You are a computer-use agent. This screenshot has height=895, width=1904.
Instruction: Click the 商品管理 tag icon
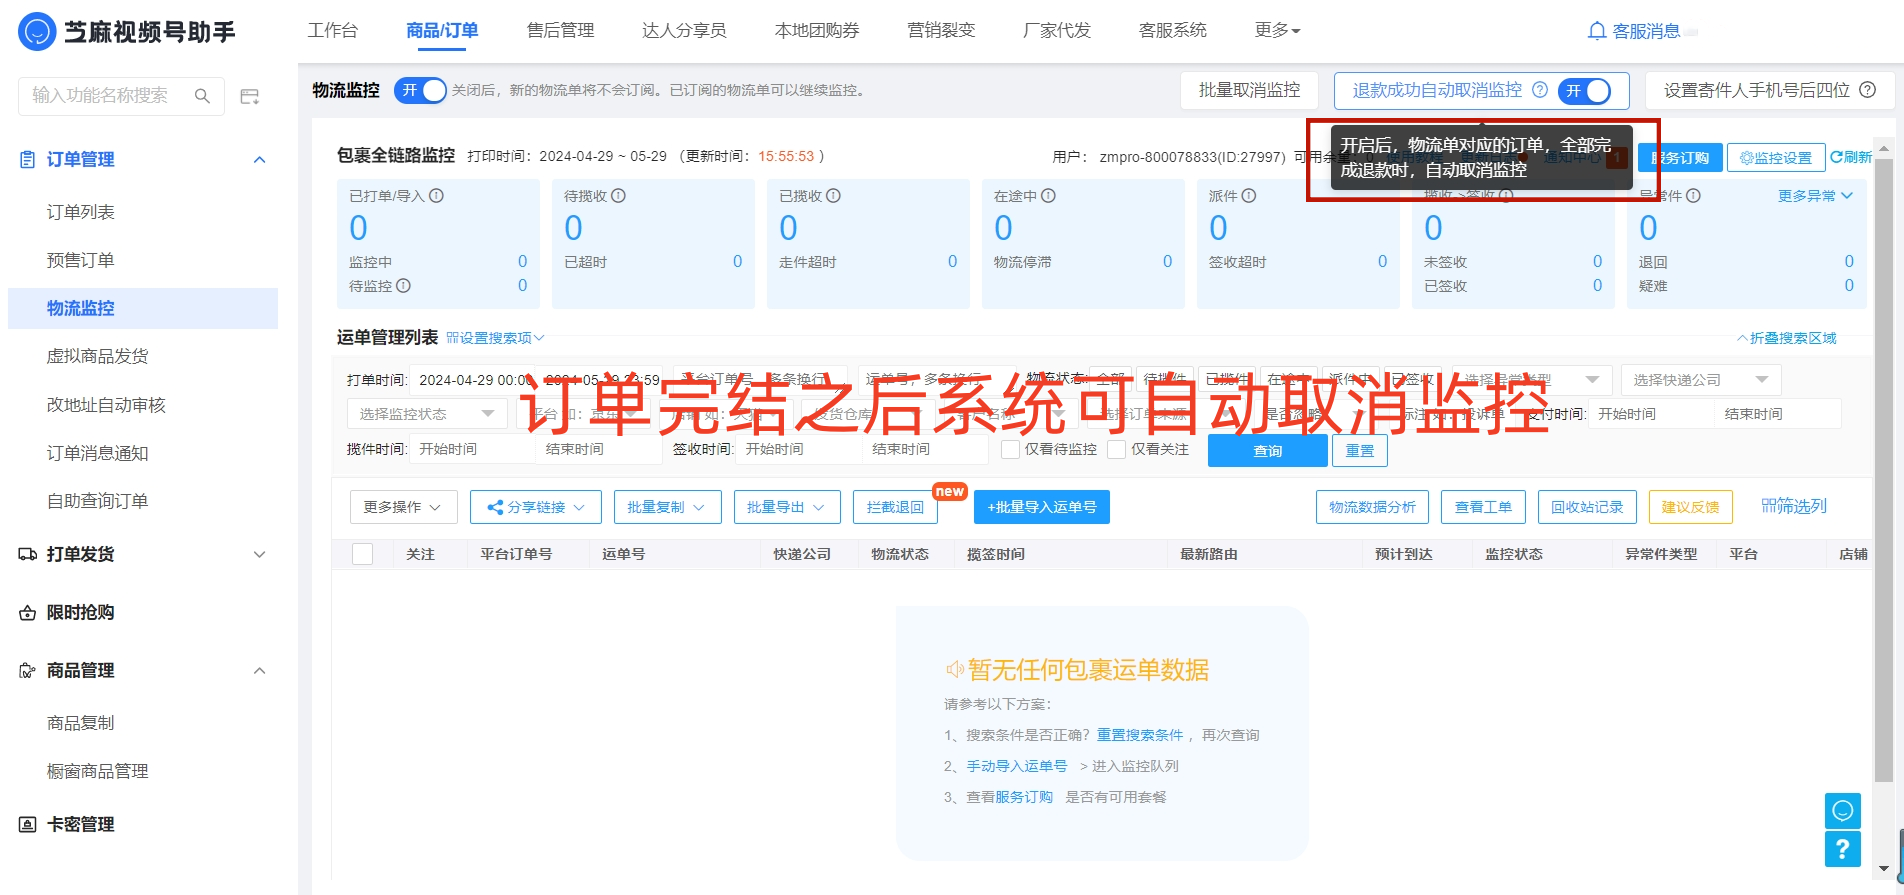point(28,671)
